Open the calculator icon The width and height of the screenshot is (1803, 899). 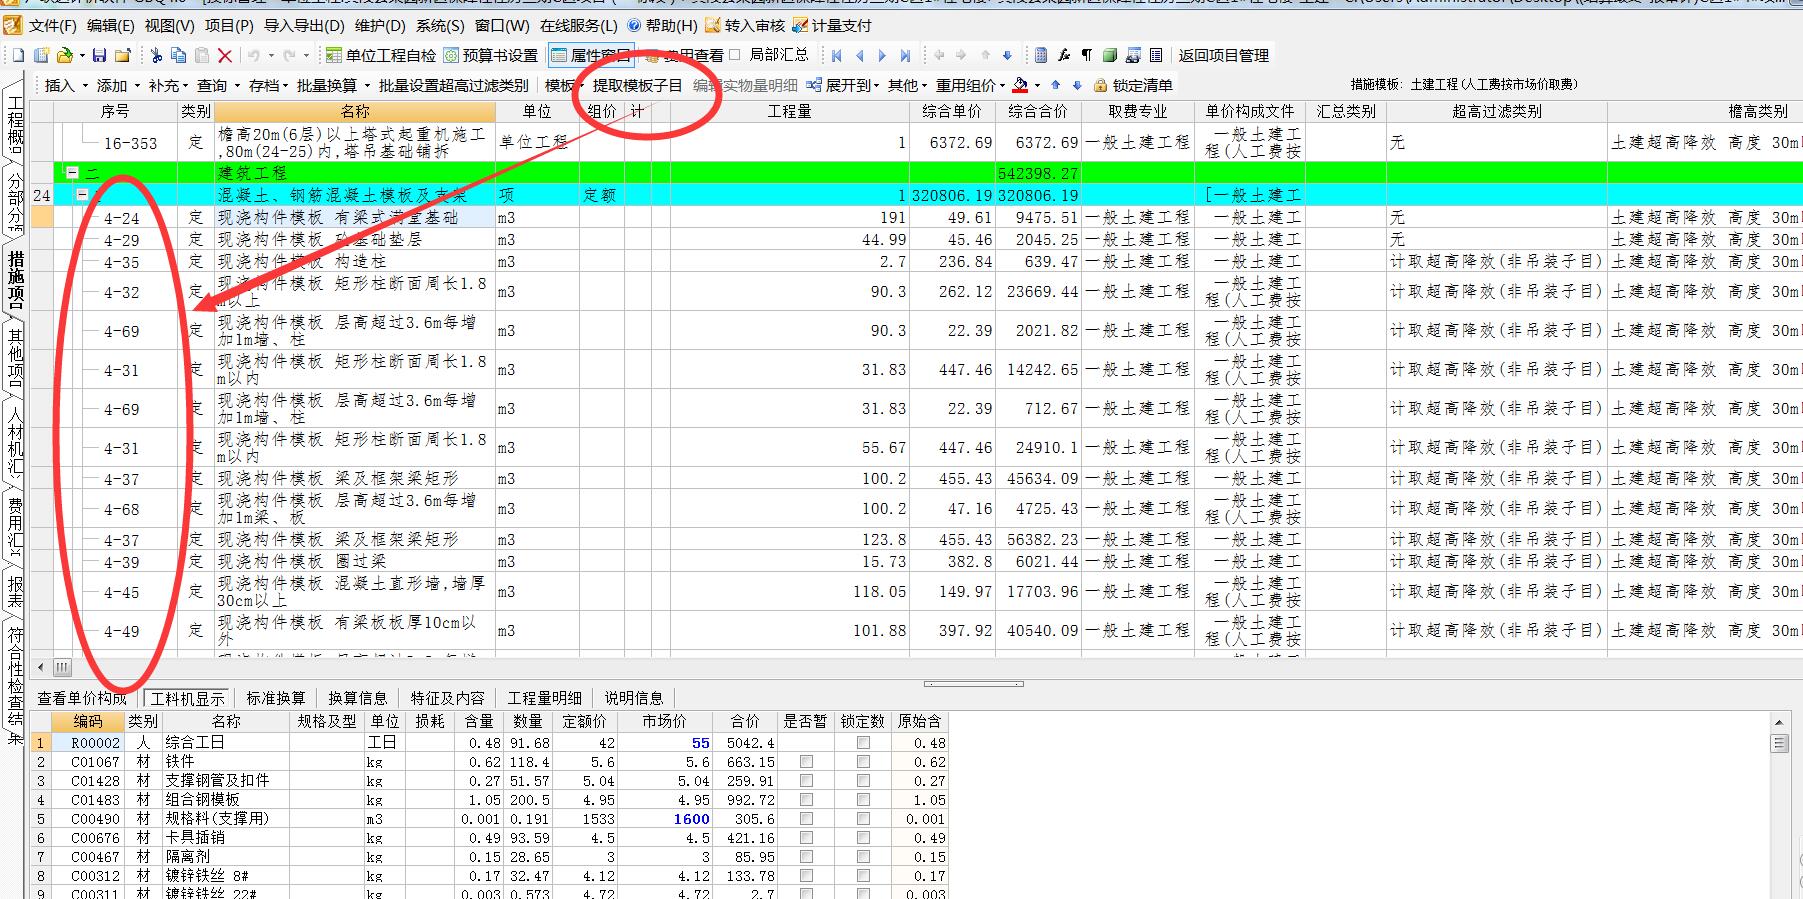[1041, 55]
